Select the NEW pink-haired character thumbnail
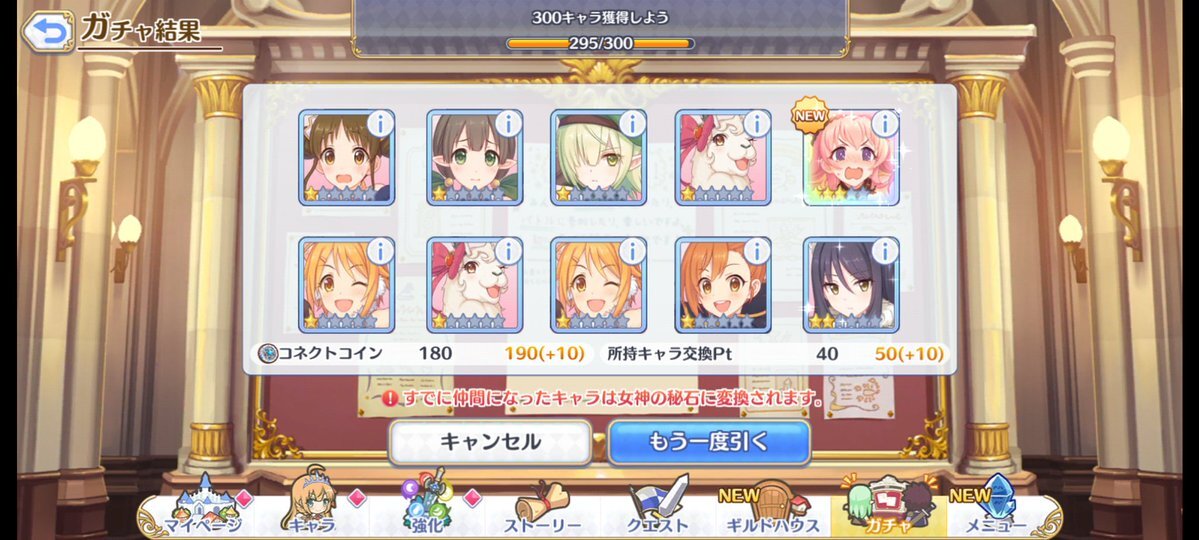 851,158
